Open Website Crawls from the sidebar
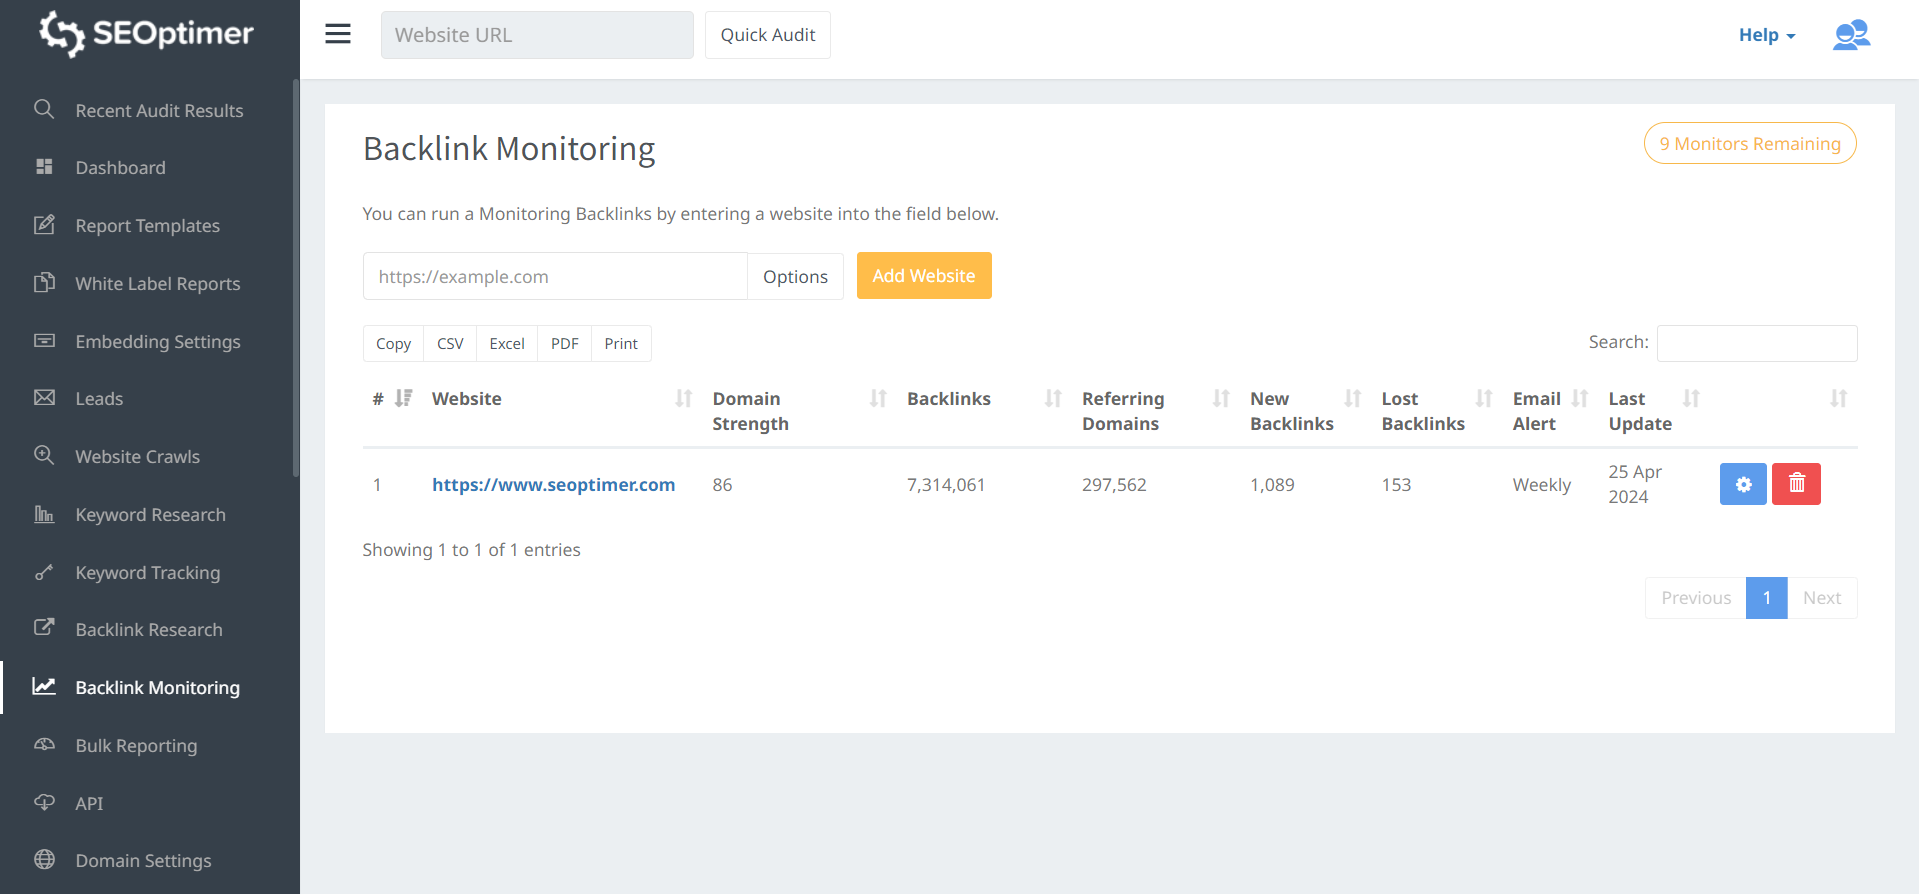 (137, 457)
